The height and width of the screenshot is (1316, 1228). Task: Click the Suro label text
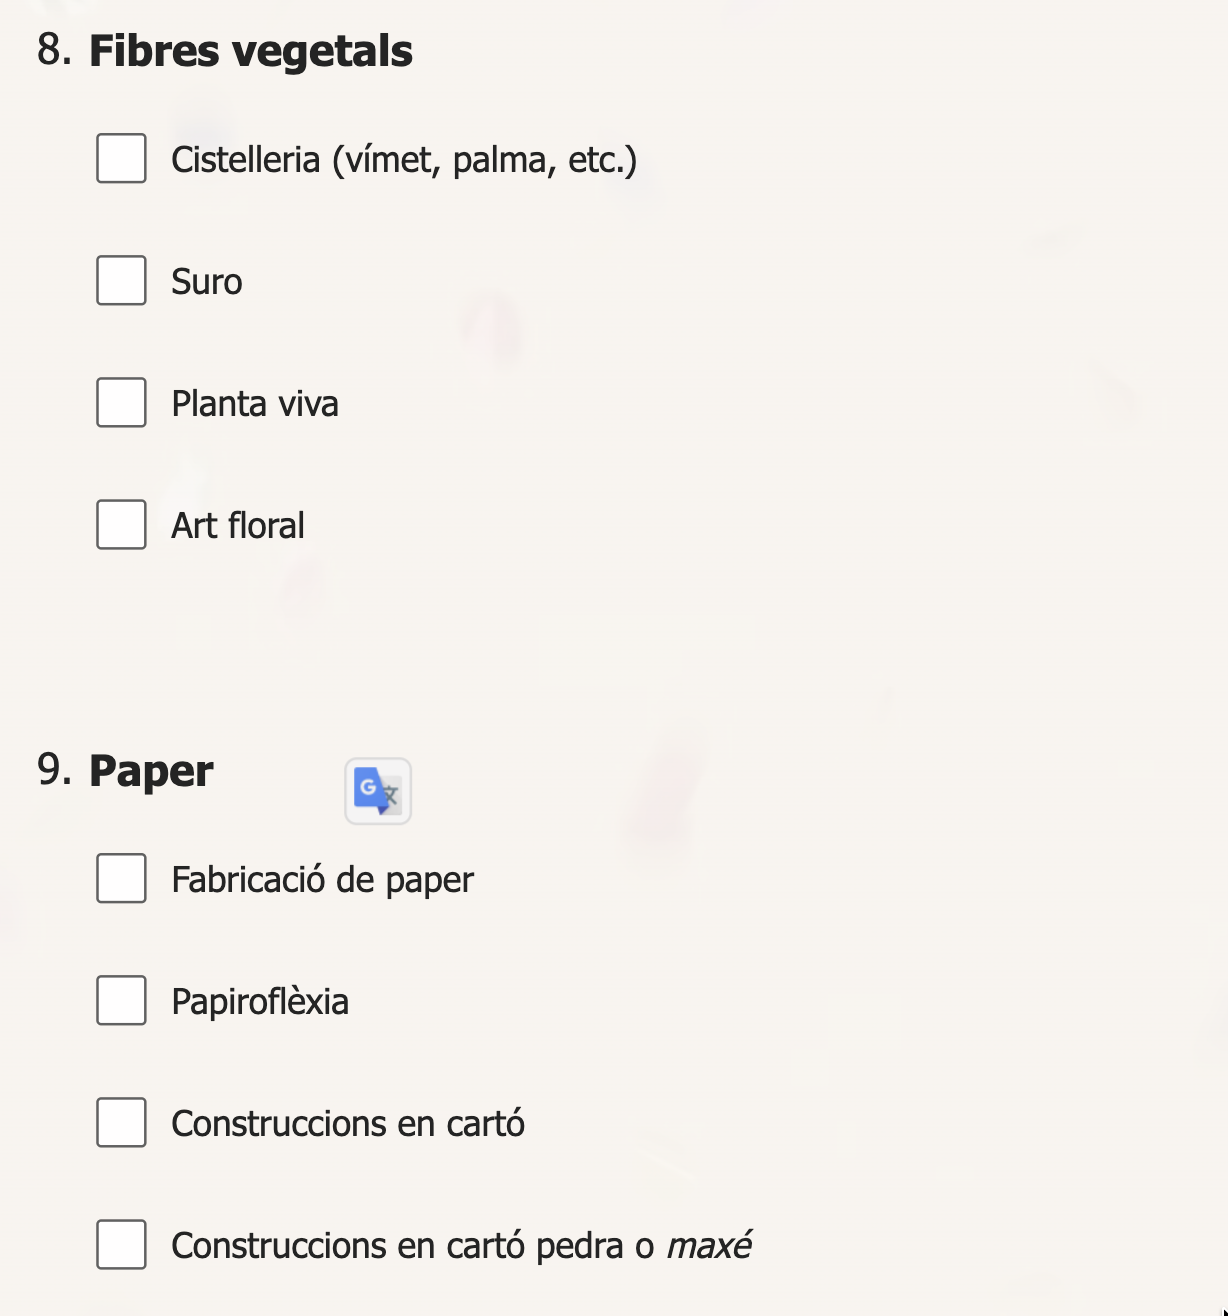[207, 282]
